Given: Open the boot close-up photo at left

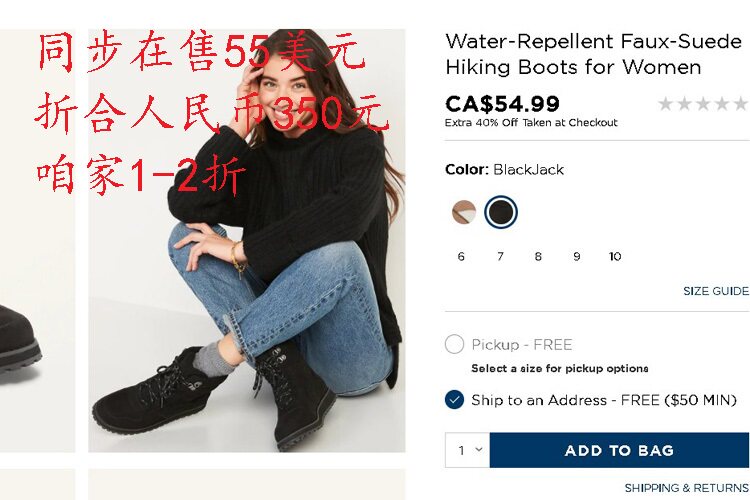Looking at the screenshot, I should (37, 241).
